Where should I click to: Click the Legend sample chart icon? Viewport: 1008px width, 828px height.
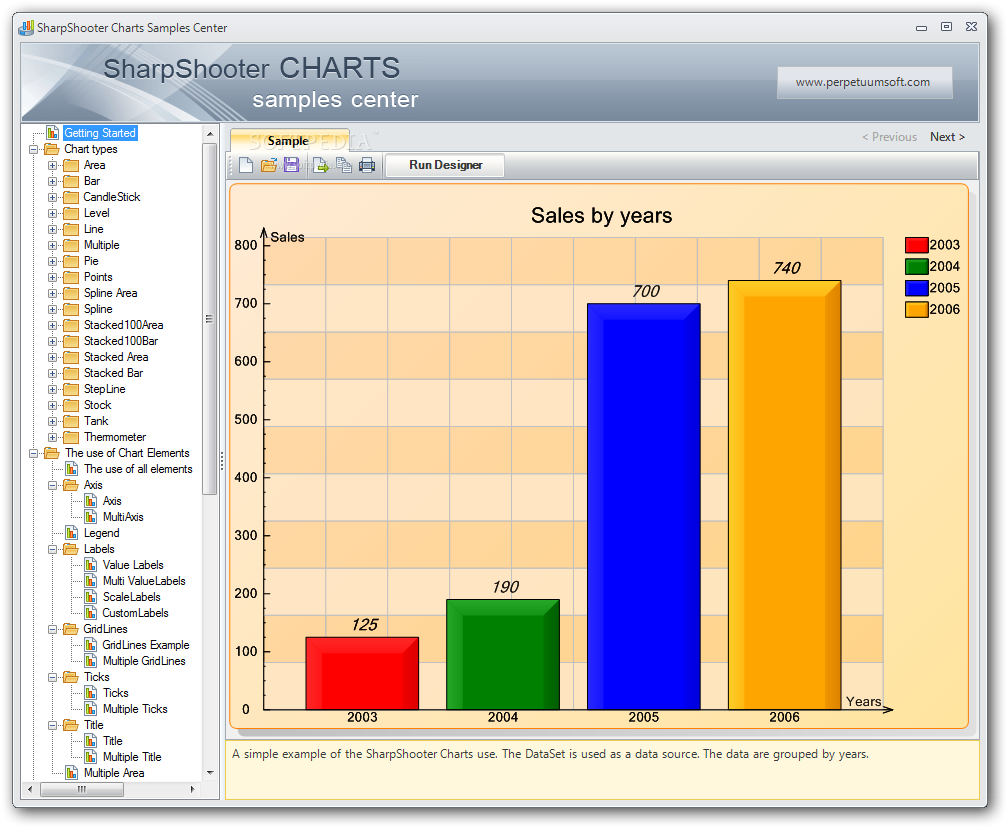click(72, 533)
